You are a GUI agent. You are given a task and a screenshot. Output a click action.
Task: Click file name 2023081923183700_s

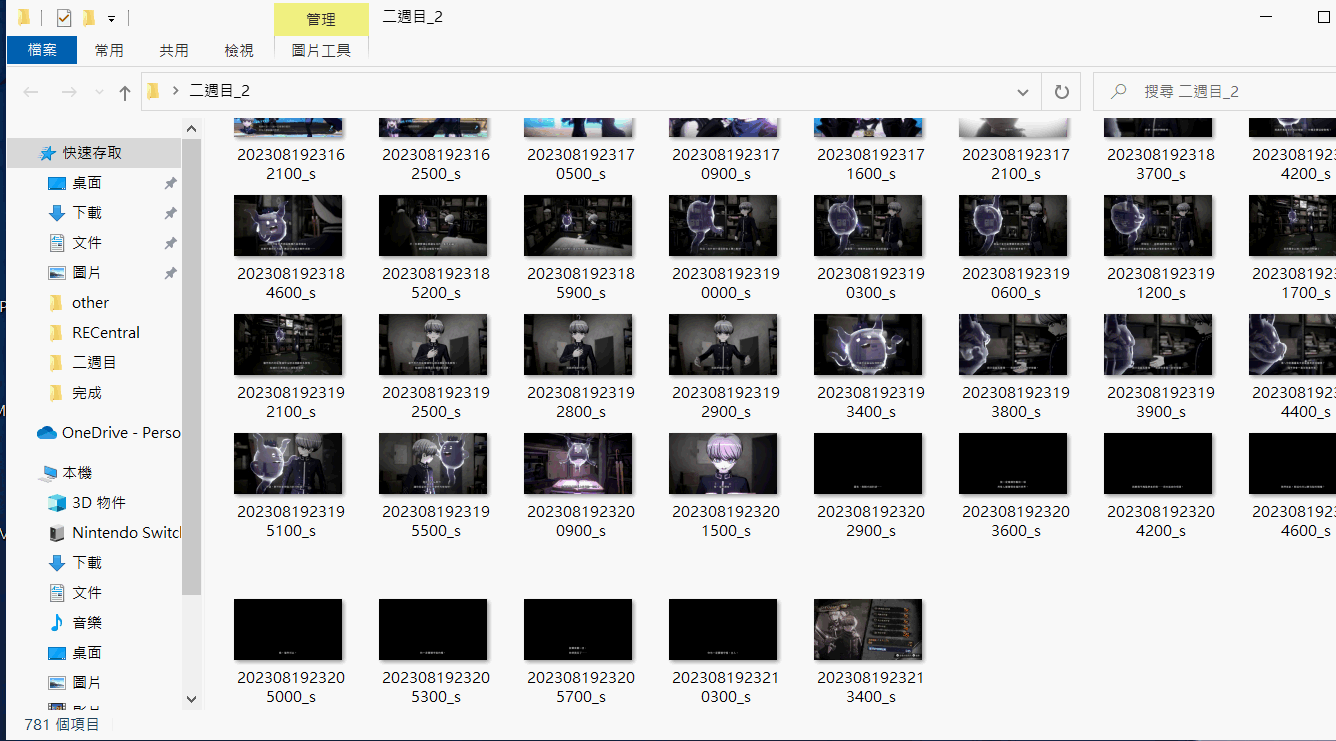point(1161,164)
